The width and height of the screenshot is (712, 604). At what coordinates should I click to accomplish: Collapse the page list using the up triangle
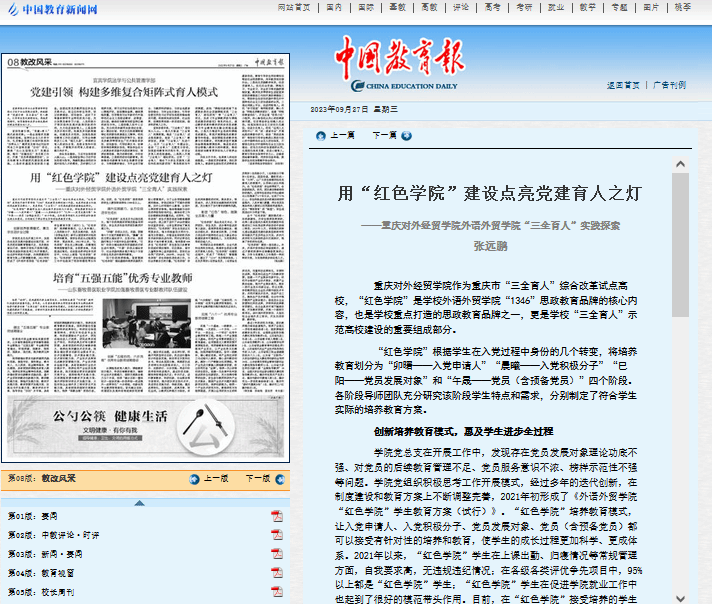tap(140, 502)
